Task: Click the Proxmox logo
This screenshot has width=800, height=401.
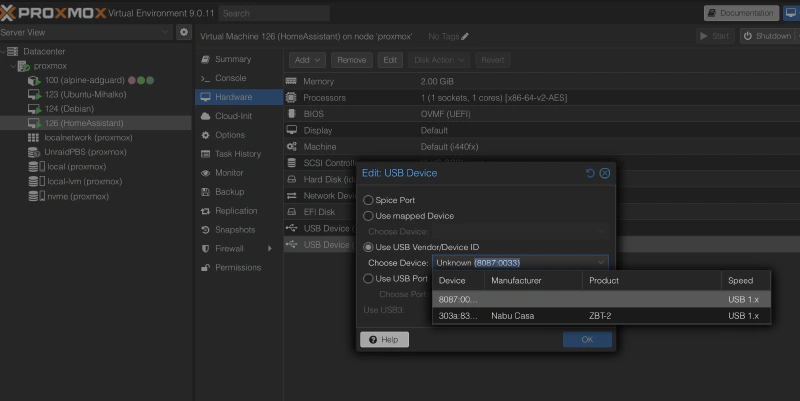Action: (53, 13)
